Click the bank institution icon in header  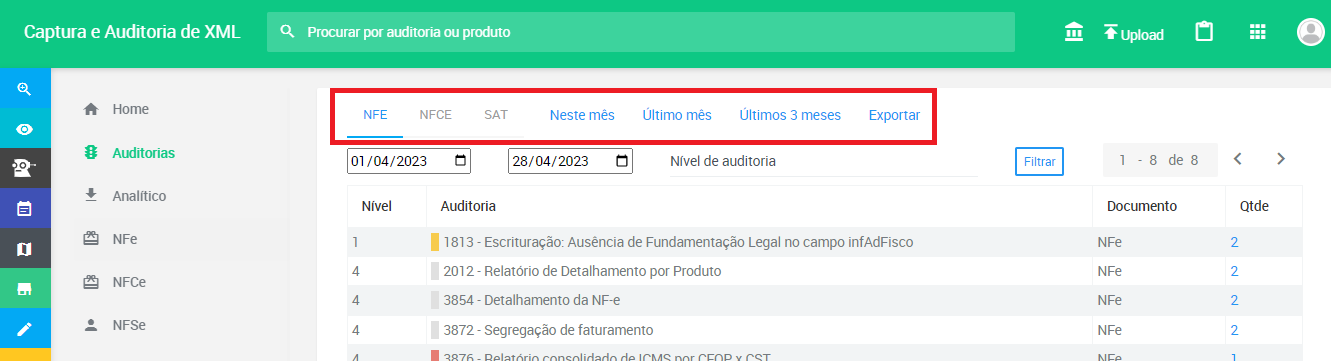(1074, 32)
